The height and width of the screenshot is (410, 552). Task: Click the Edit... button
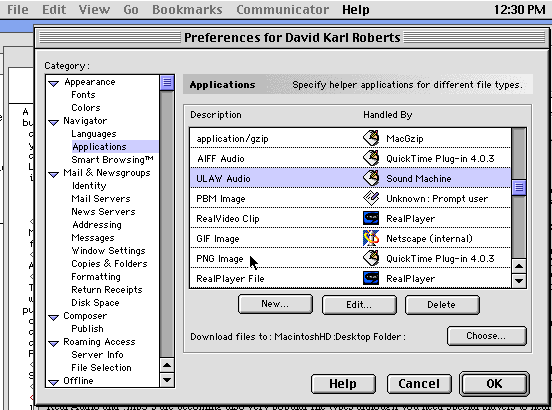pos(359,304)
